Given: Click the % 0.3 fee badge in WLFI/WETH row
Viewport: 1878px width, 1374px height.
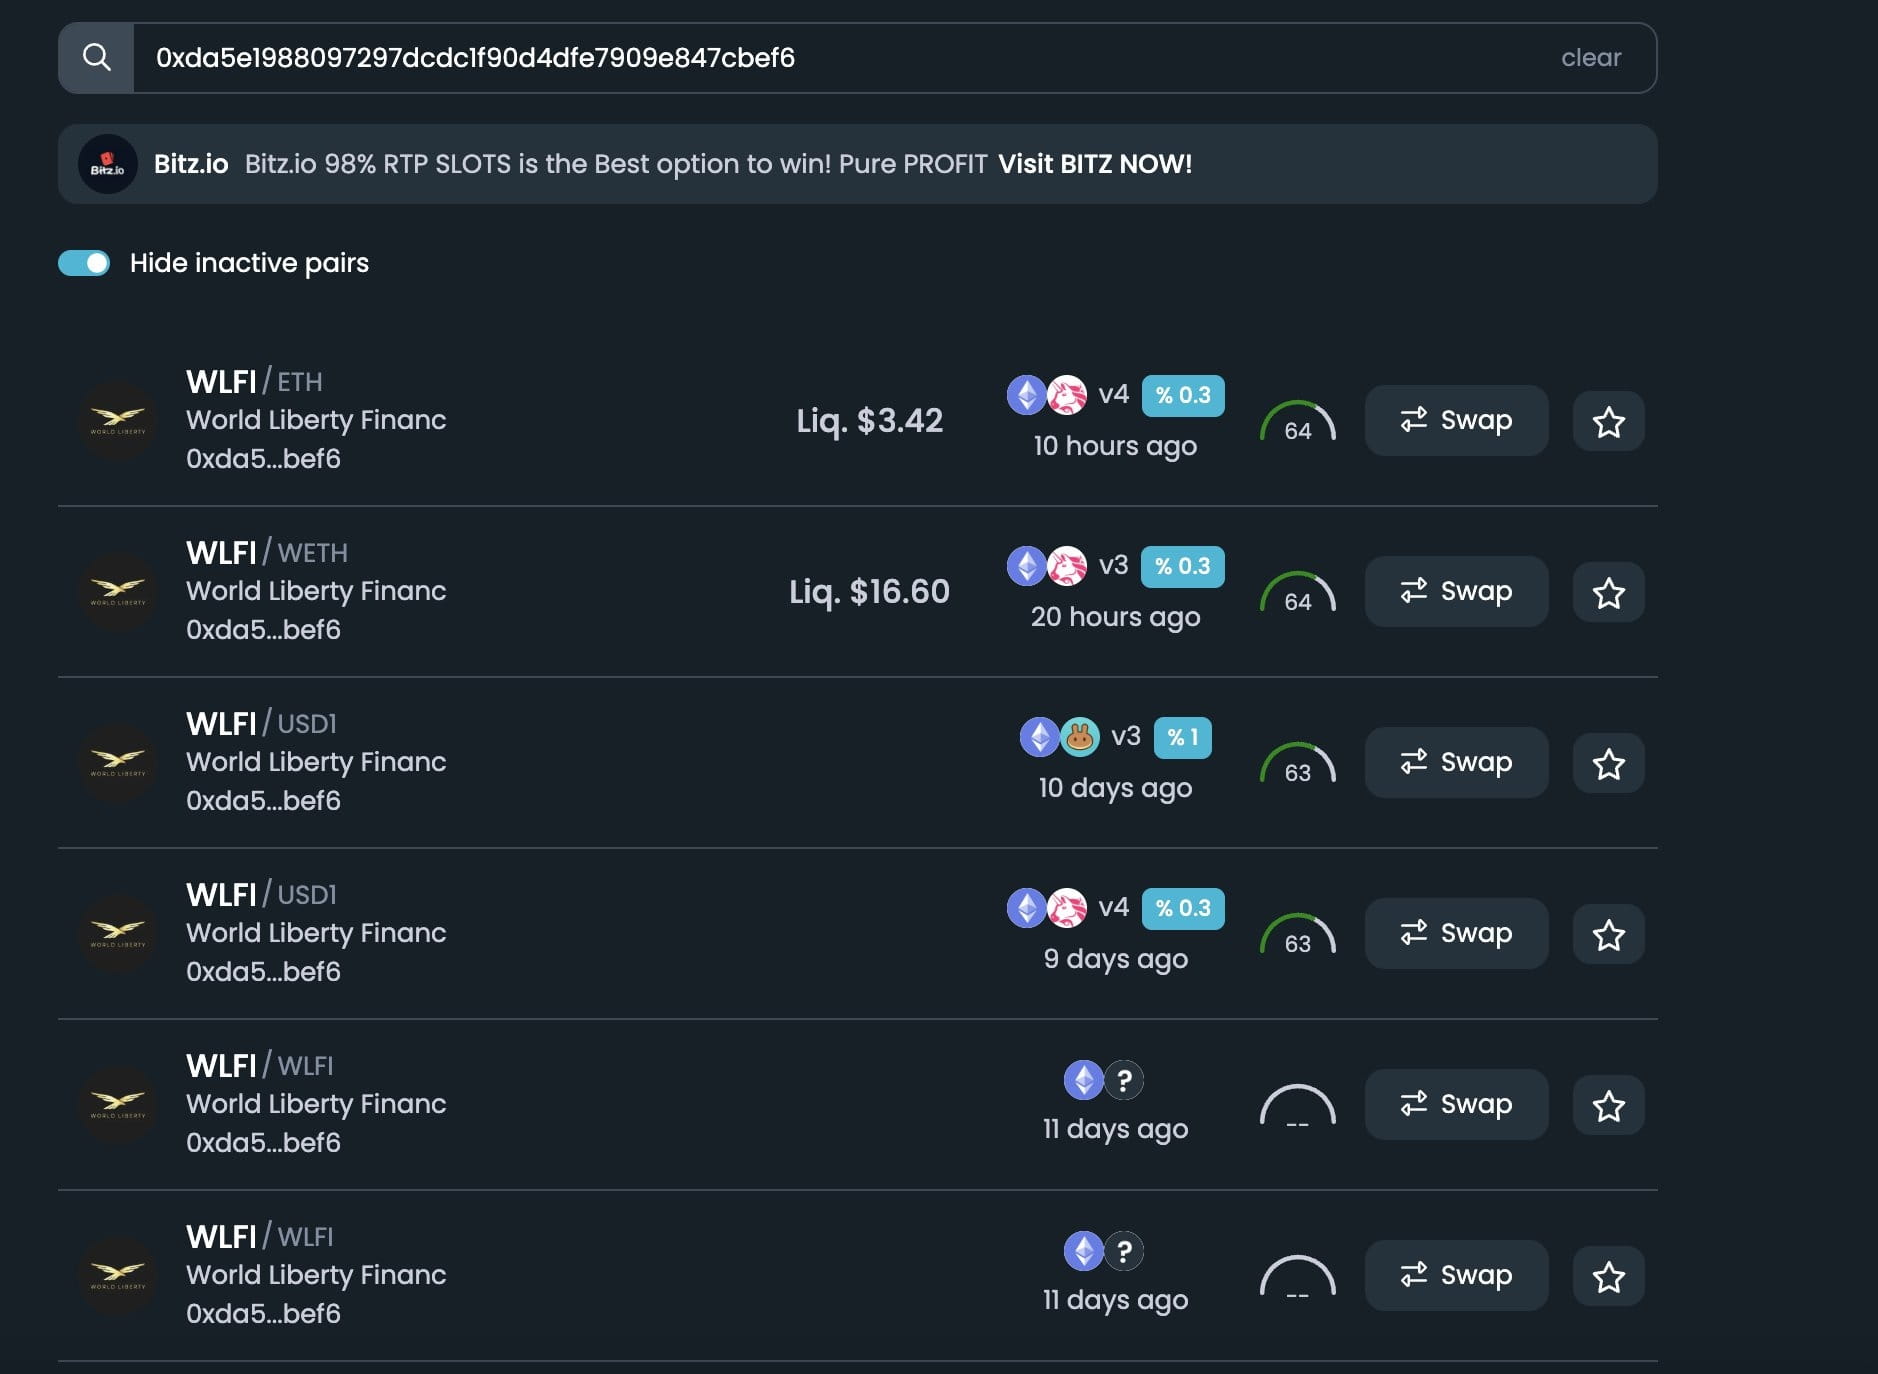Looking at the screenshot, I should coord(1183,566).
